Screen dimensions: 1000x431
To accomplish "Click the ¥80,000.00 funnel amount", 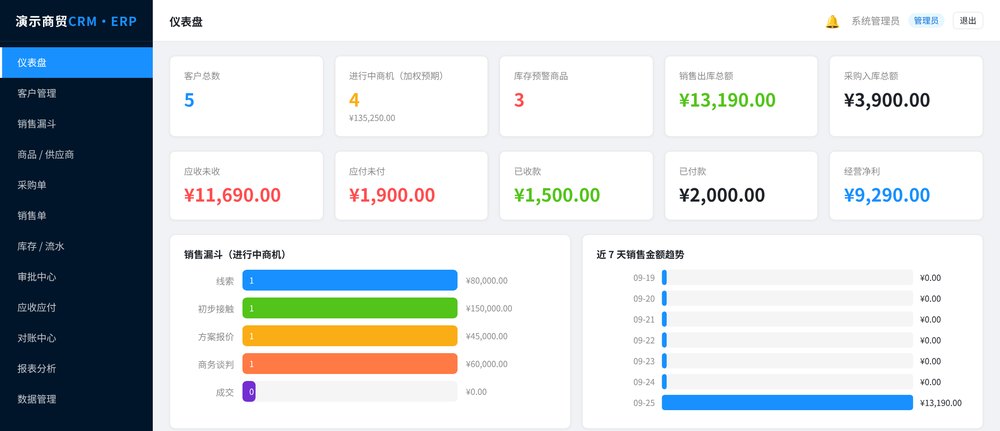I will pos(487,281).
